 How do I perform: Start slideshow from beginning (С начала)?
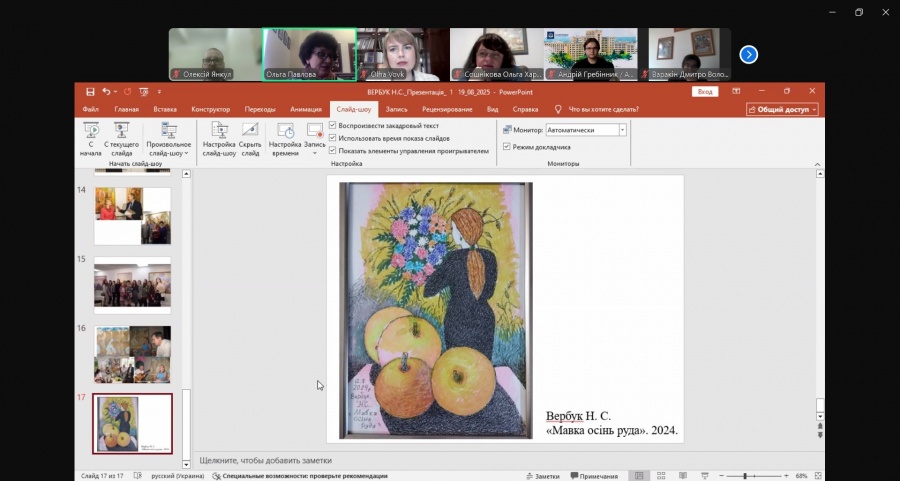(91, 137)
